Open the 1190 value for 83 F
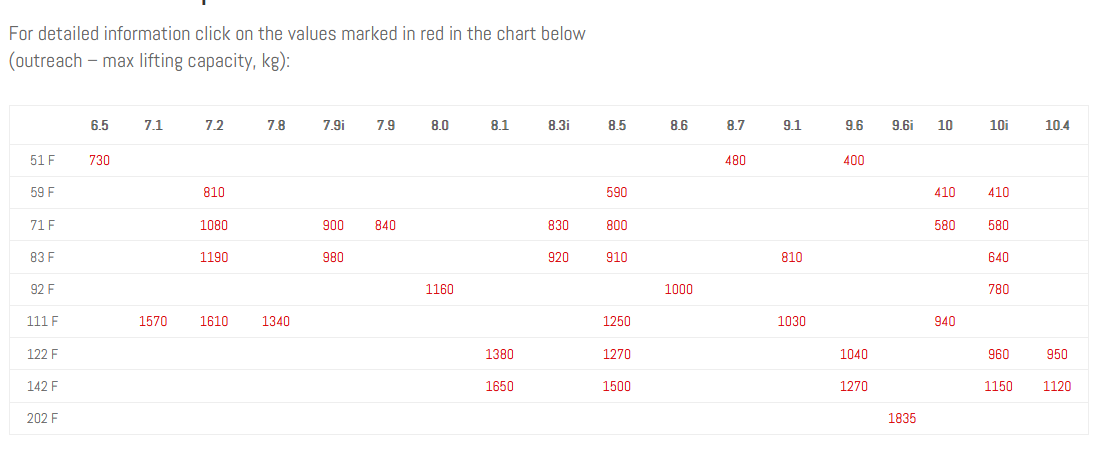The width and height of the screenshot is (1112, 464). point(214,258)
